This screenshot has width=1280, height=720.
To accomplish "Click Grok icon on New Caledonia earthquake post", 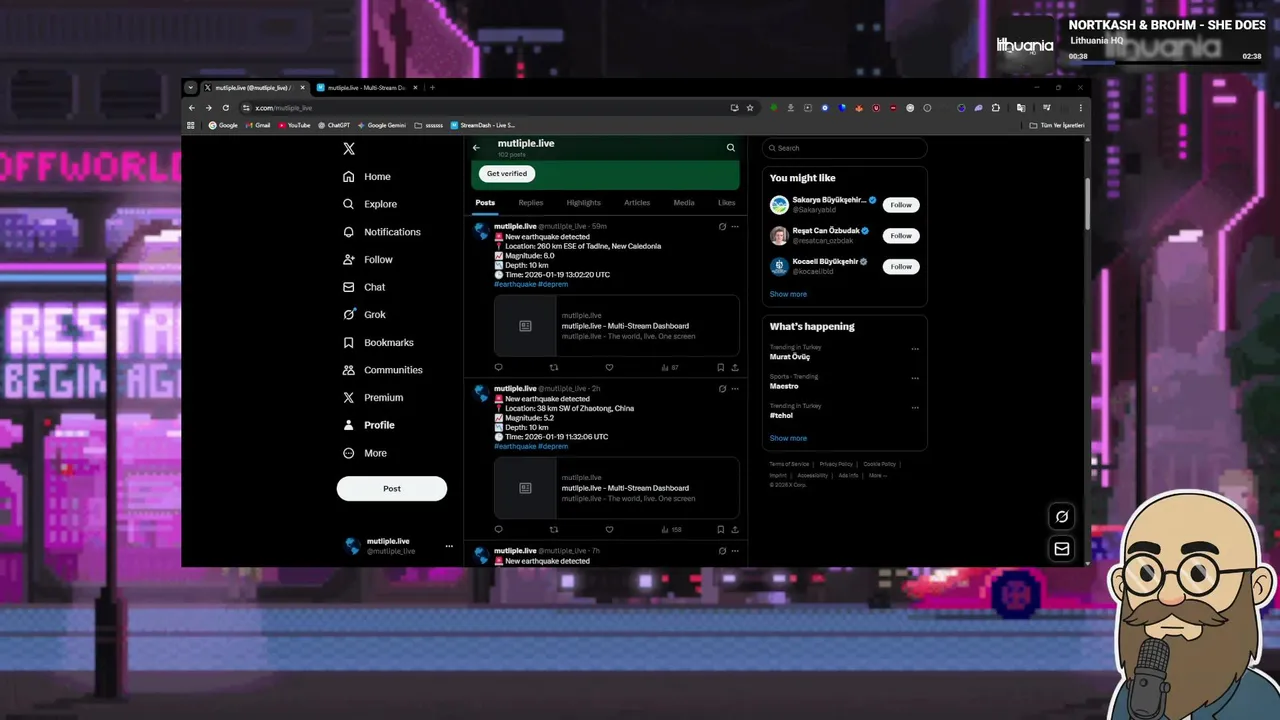I will point(722,227).
